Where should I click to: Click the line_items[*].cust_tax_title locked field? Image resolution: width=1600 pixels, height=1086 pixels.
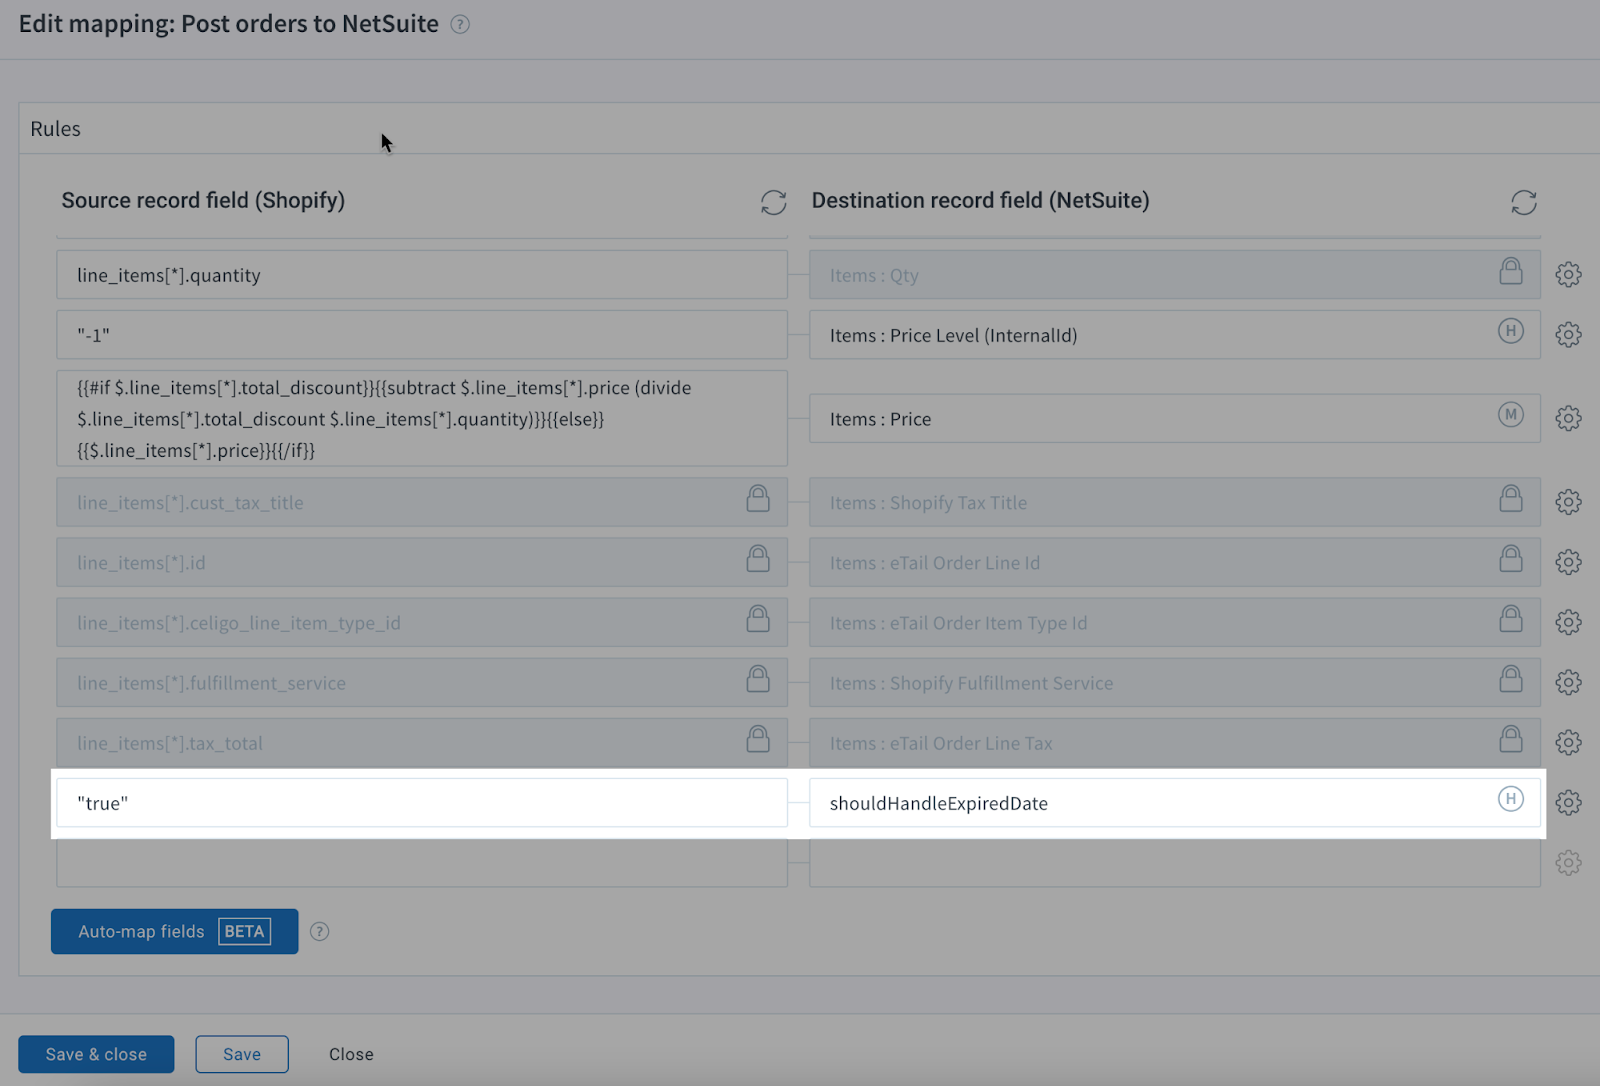click(x=422, y=503)
